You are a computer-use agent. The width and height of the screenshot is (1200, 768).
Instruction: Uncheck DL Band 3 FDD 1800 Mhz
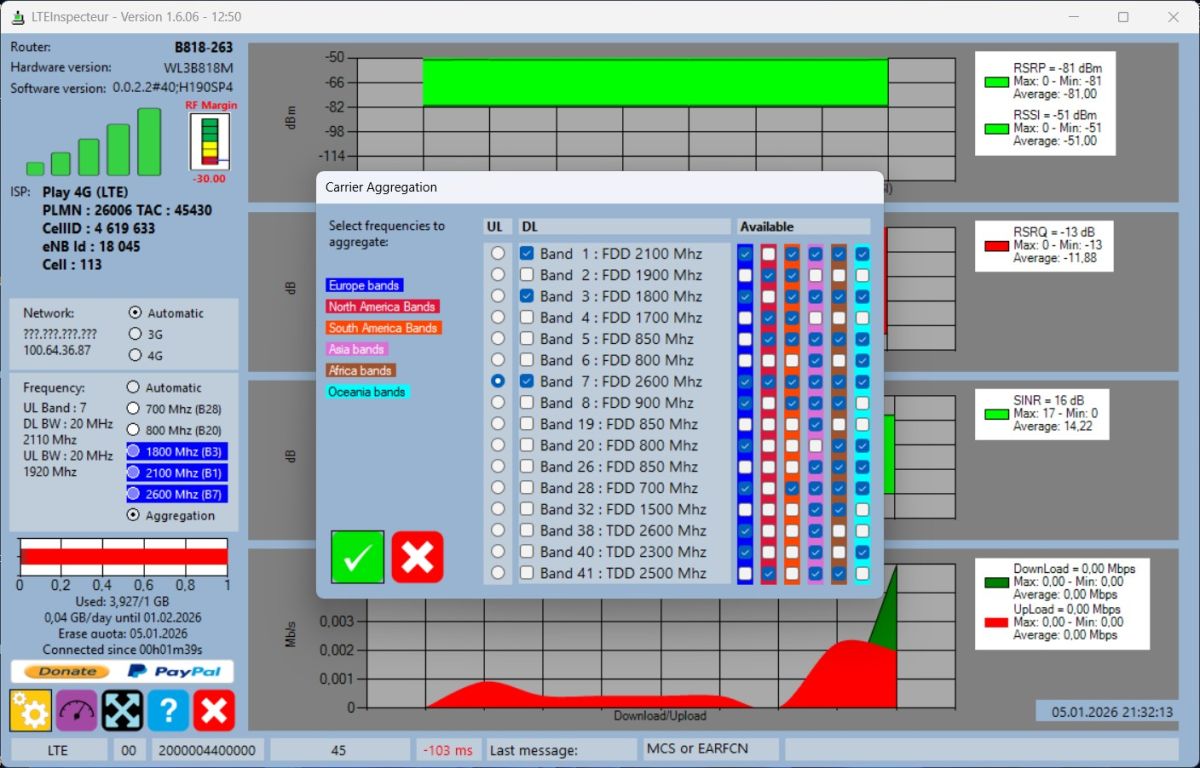527,296
